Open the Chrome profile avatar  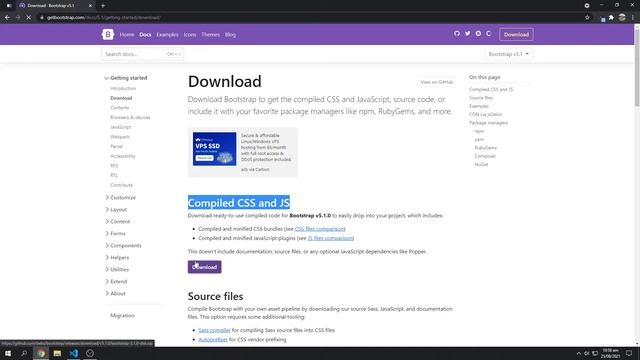(x=622, y=18)
